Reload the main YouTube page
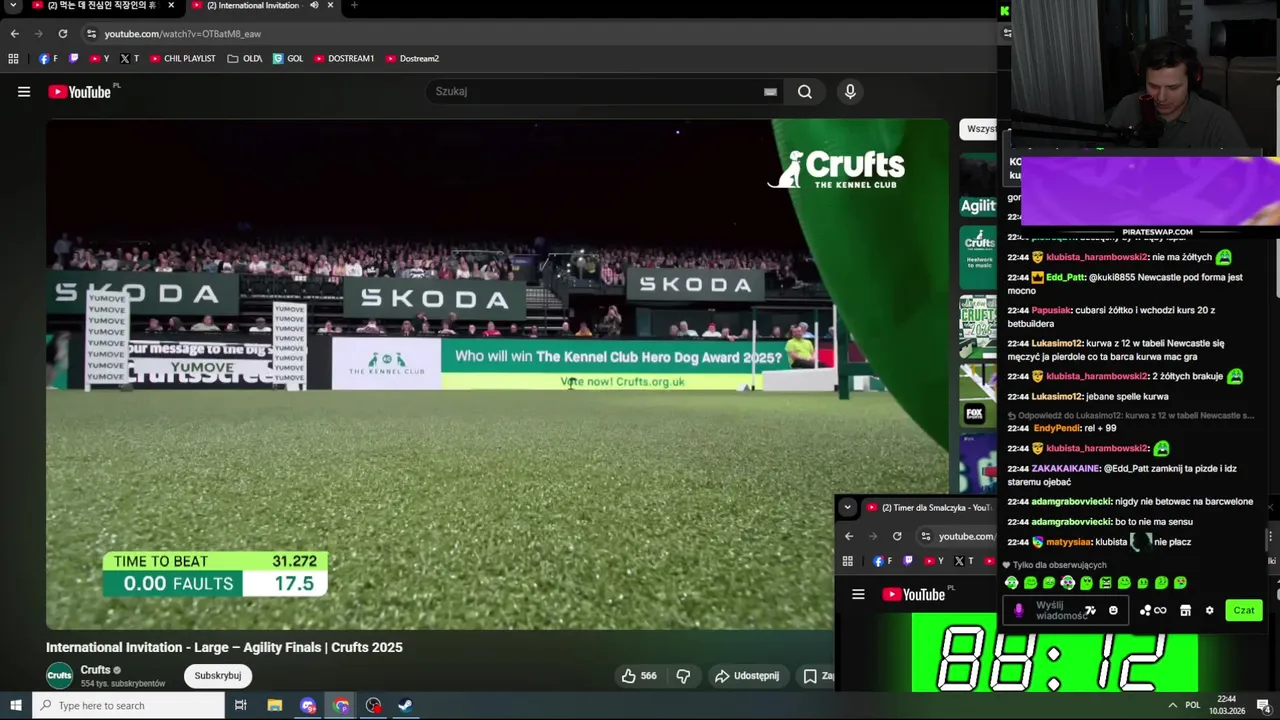The image size is (1280, 720). coord(62,33)
